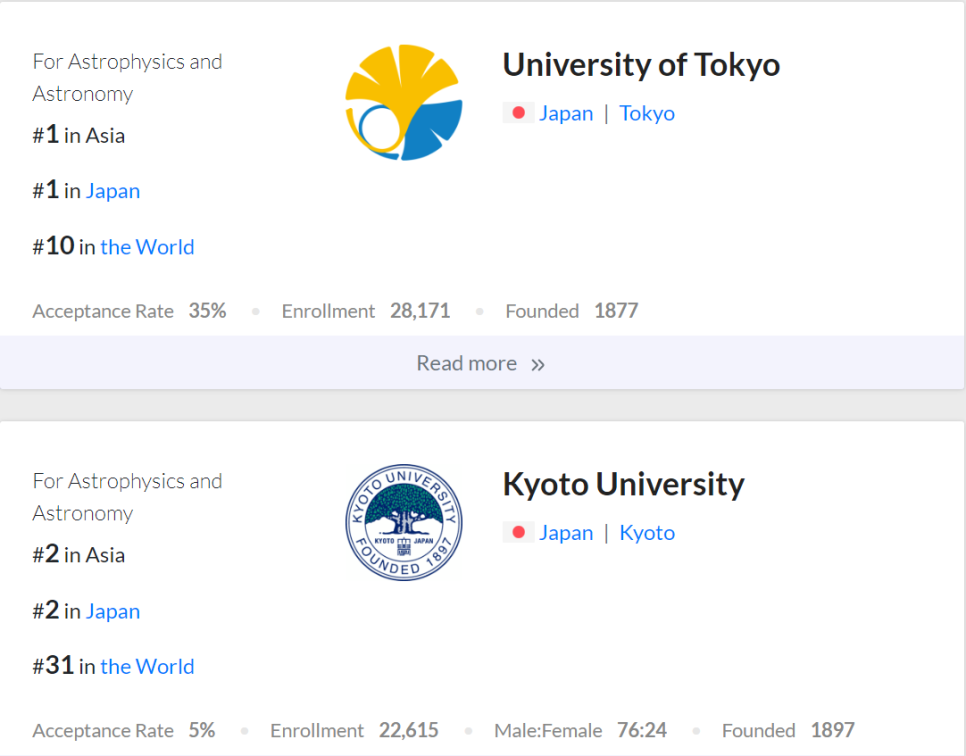Click the double chevron next to Read more
966x756 pixels.
click(538, 365)
